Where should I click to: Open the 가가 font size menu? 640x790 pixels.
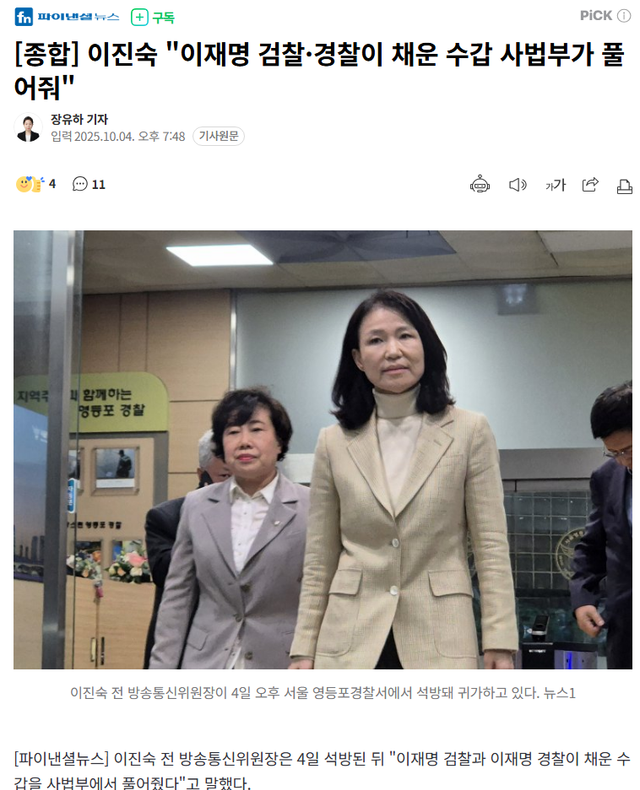[555, 185]
